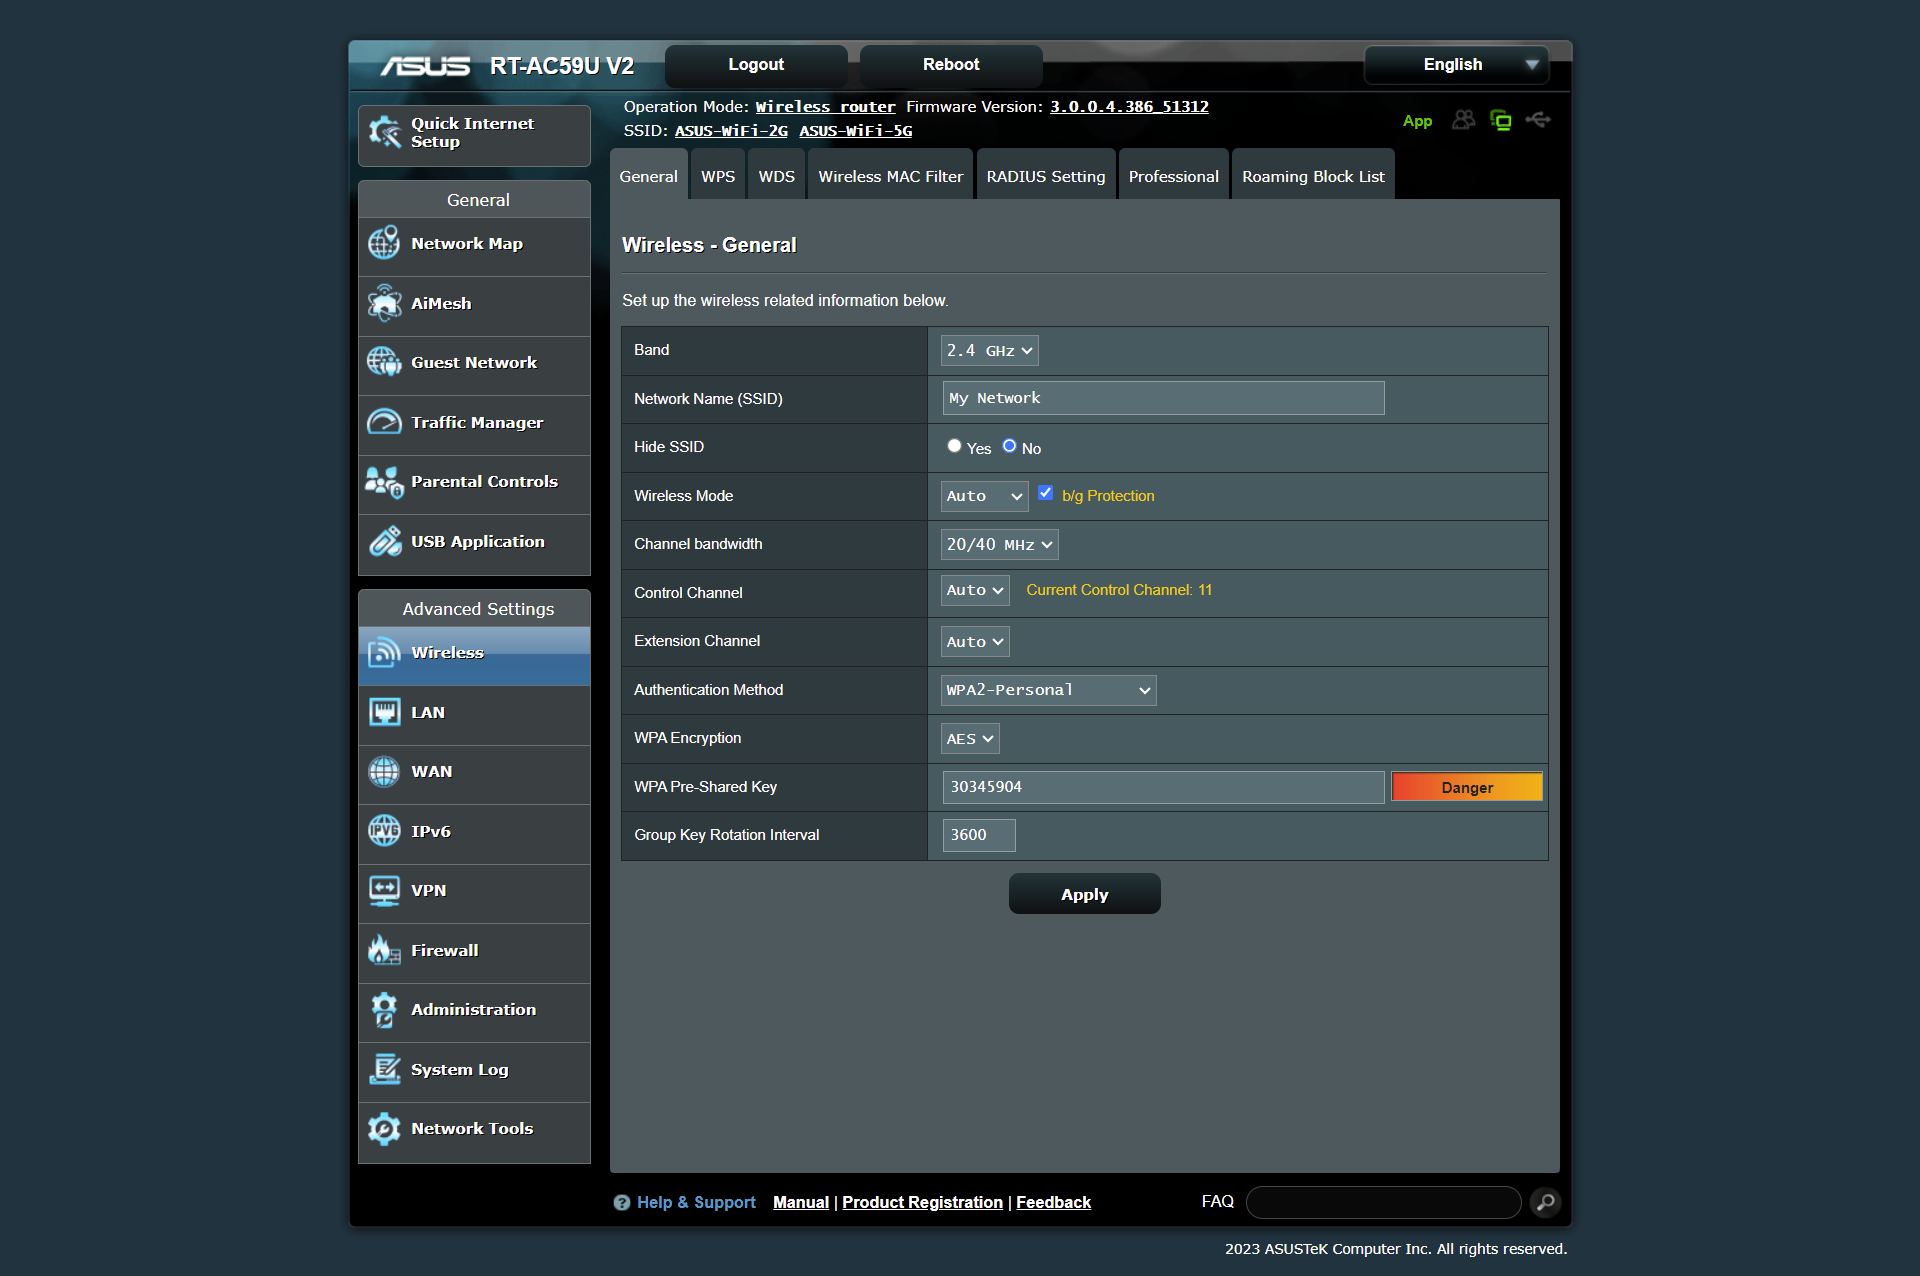The height and width of the screenshot is (1276, 1920).
Task: Open the Band dropdown
Action: 989,350
